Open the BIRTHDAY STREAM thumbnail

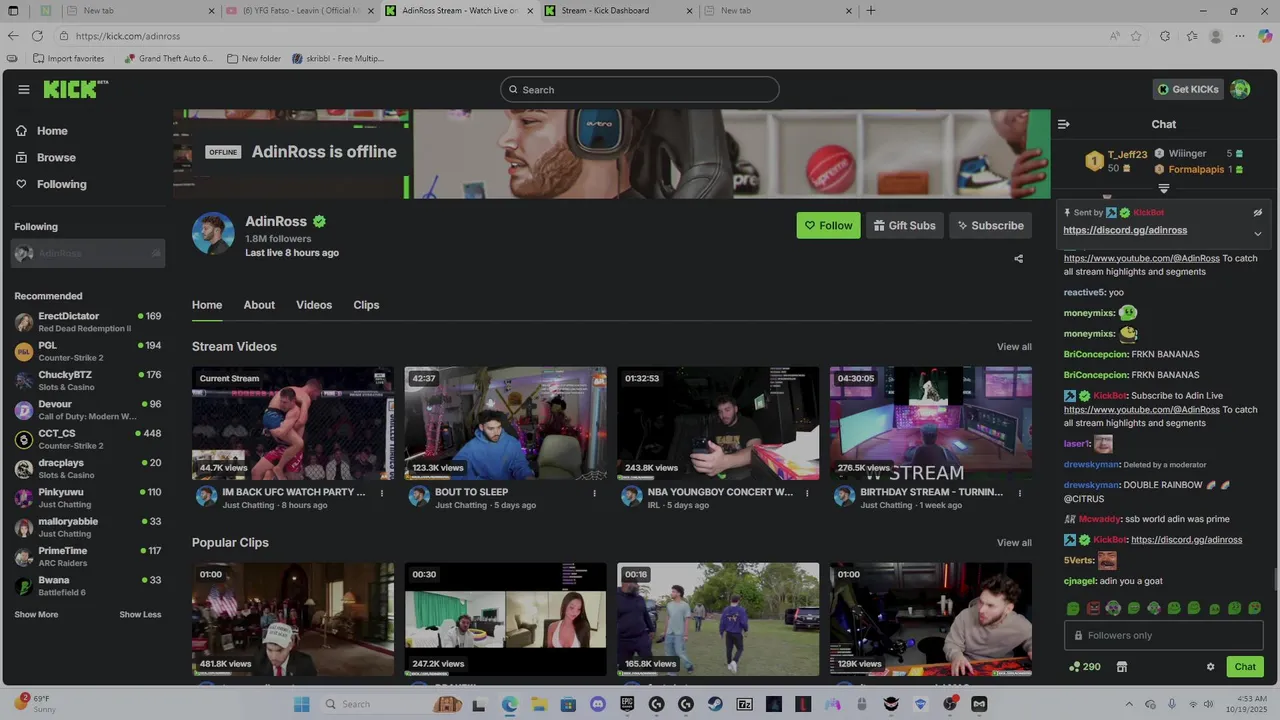(x=931, y=423)
